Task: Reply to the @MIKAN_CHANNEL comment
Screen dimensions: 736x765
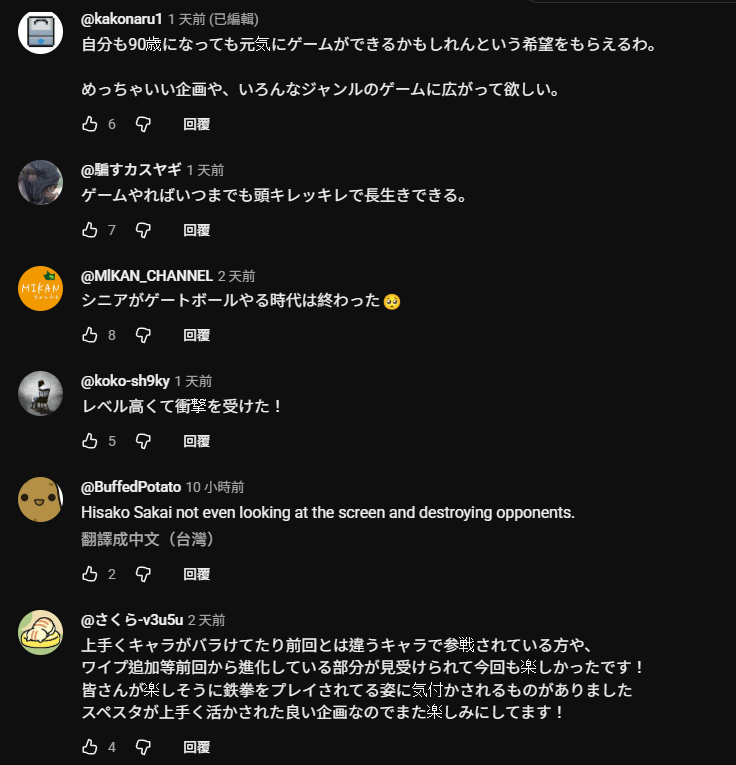Action: (197, 335)
